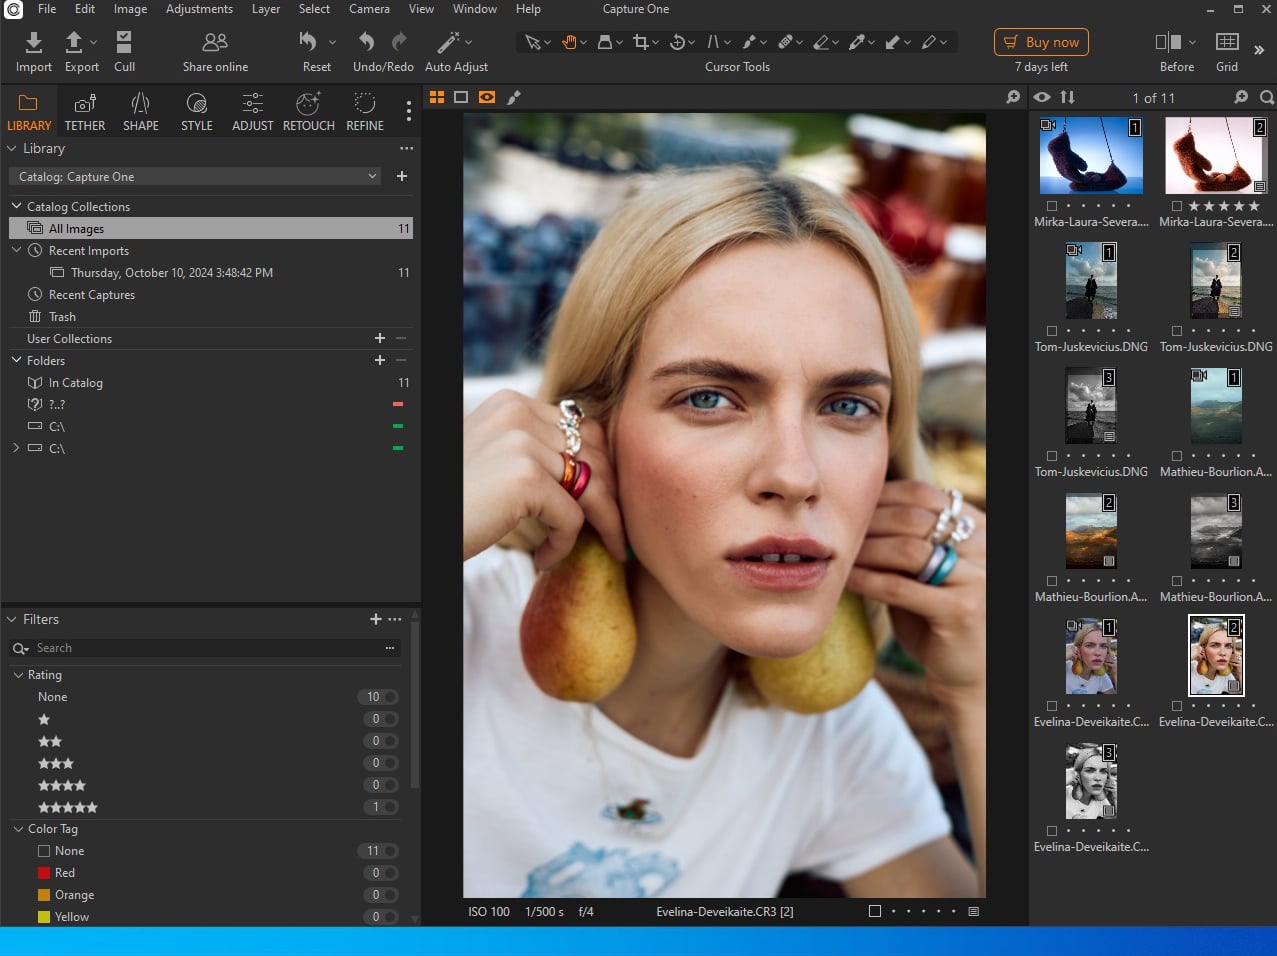Select the Keystone cursor tool
Viewport: 1277px width, 956px height.
[x=713, y=42]
